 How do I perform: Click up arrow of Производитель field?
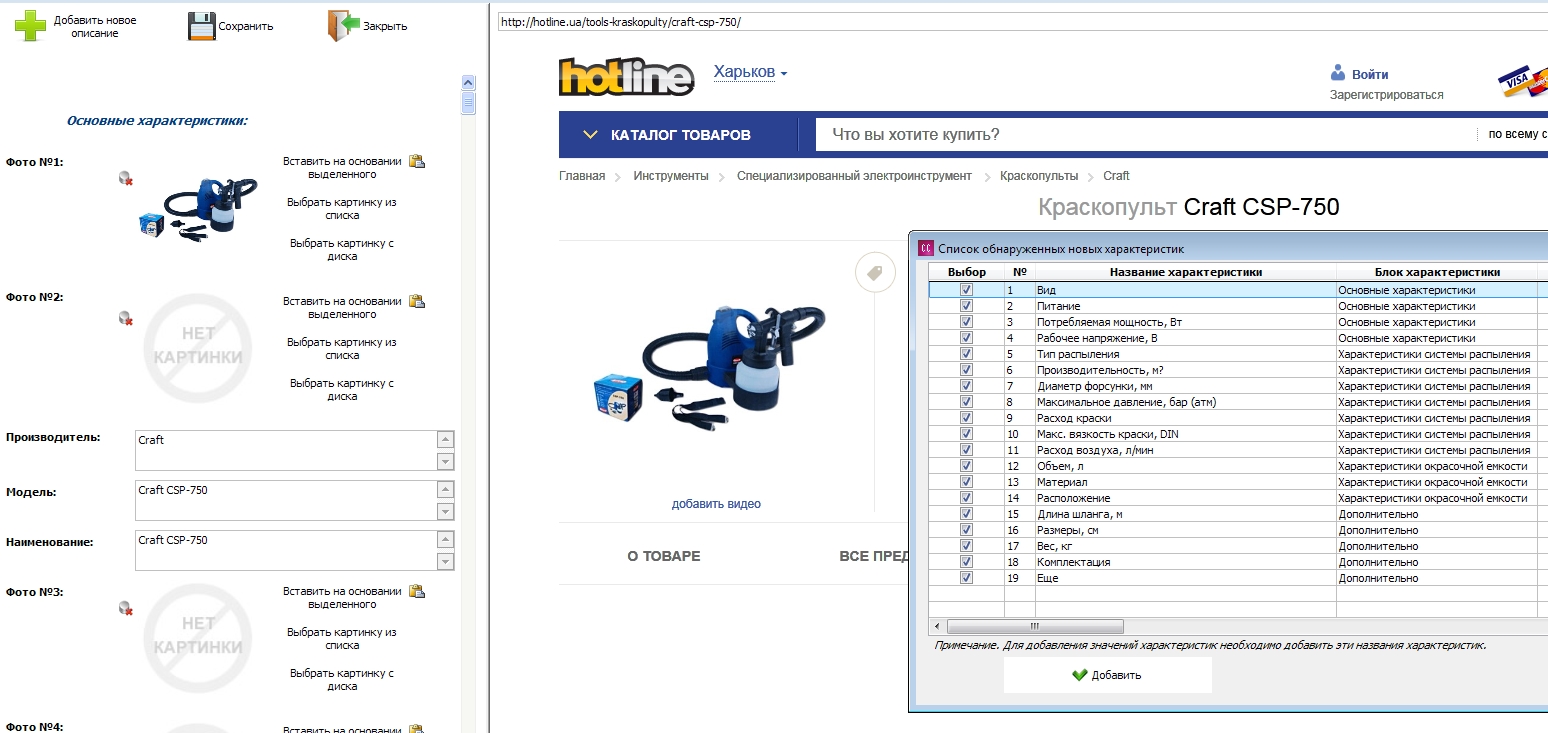tap(446, 440)
